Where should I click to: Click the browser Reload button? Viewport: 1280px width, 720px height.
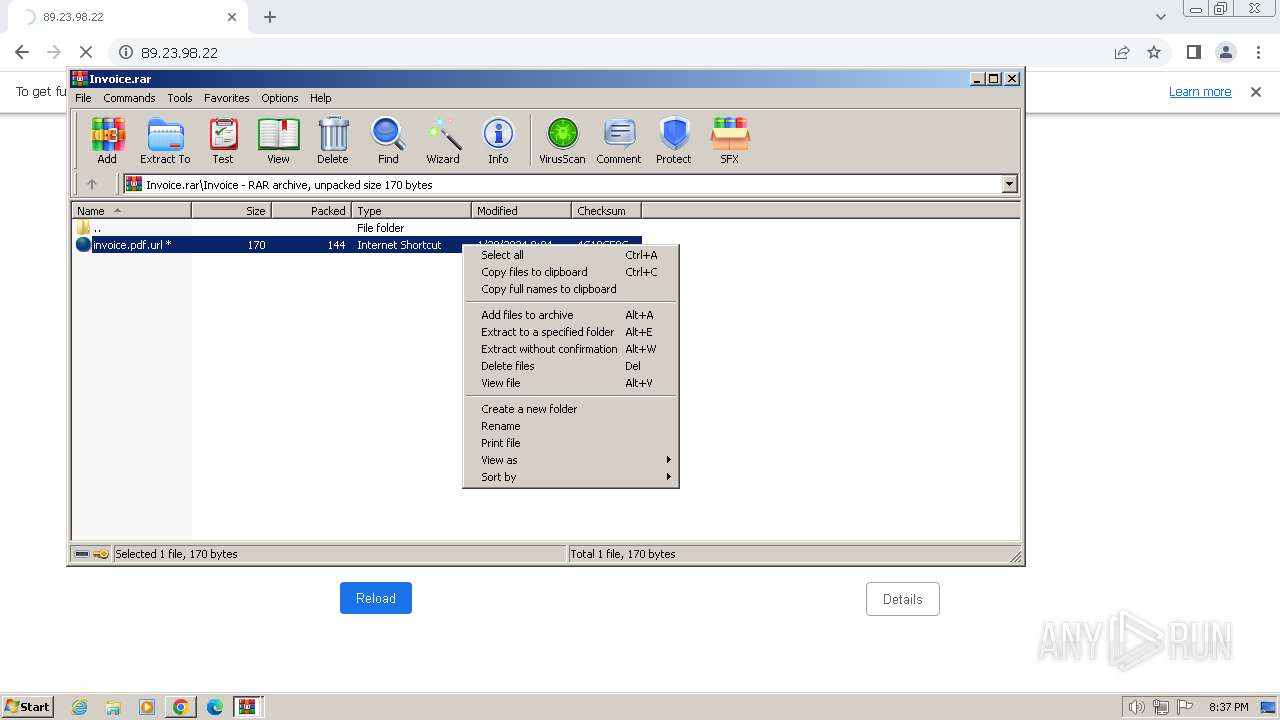click(x=376, y=598)
